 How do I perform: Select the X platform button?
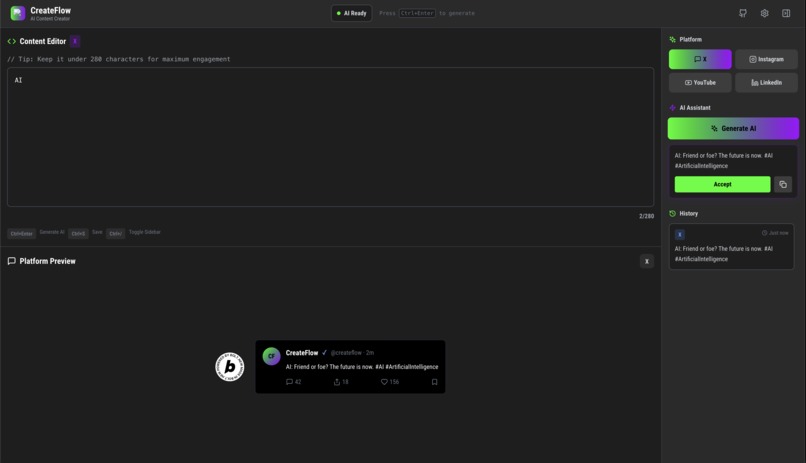pos(700,59)
